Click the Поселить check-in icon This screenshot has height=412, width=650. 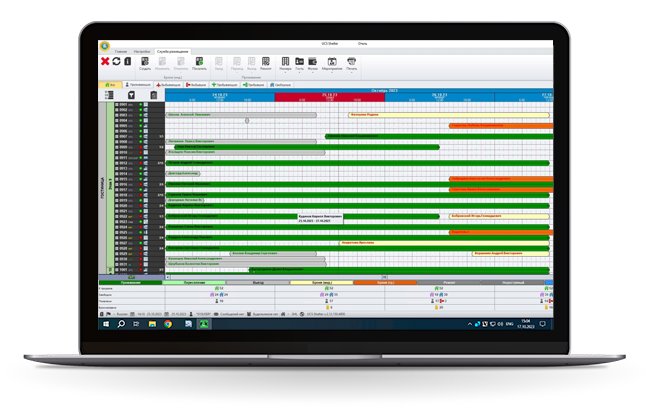click(199, 63)
